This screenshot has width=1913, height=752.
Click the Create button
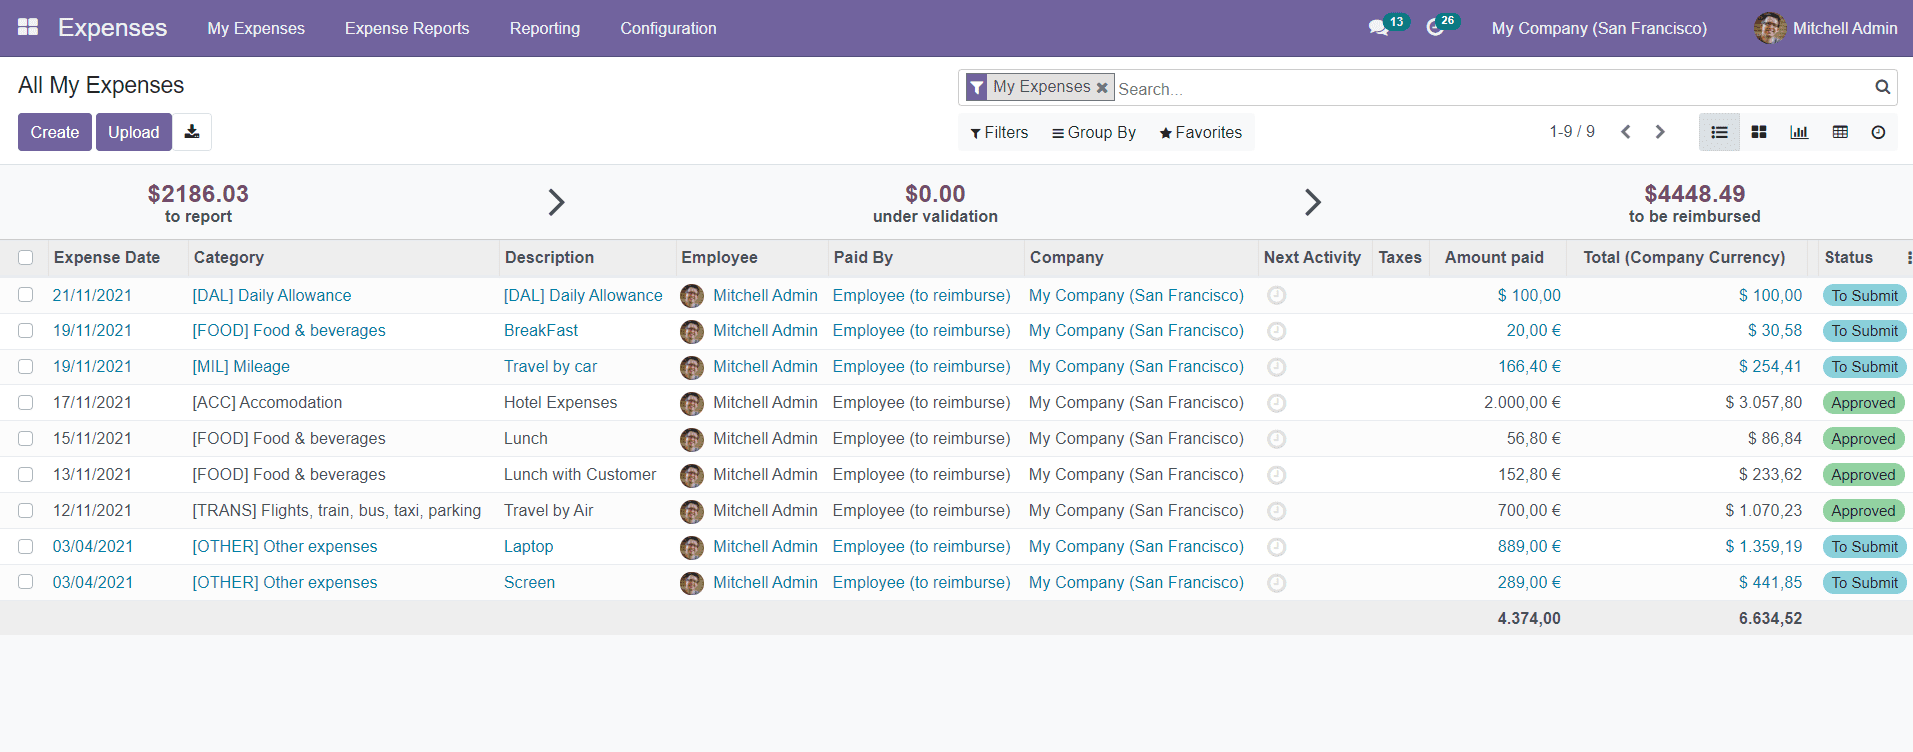(x=55, y=132)
